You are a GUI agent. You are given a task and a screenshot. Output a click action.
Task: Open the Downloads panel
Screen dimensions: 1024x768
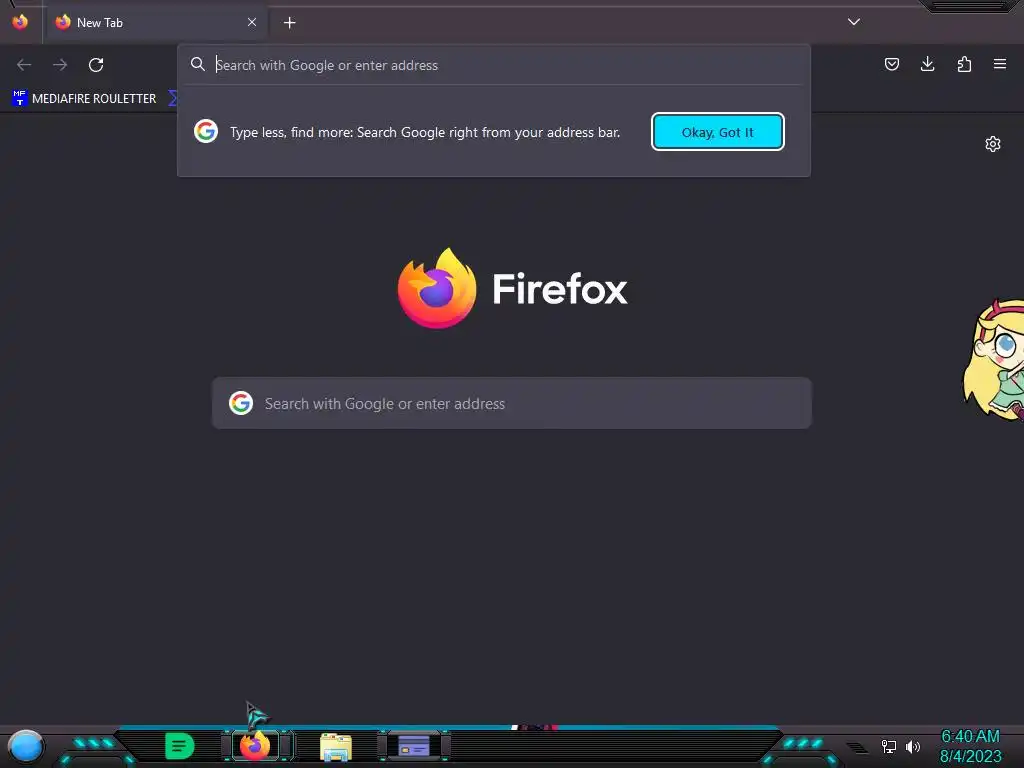927,64
